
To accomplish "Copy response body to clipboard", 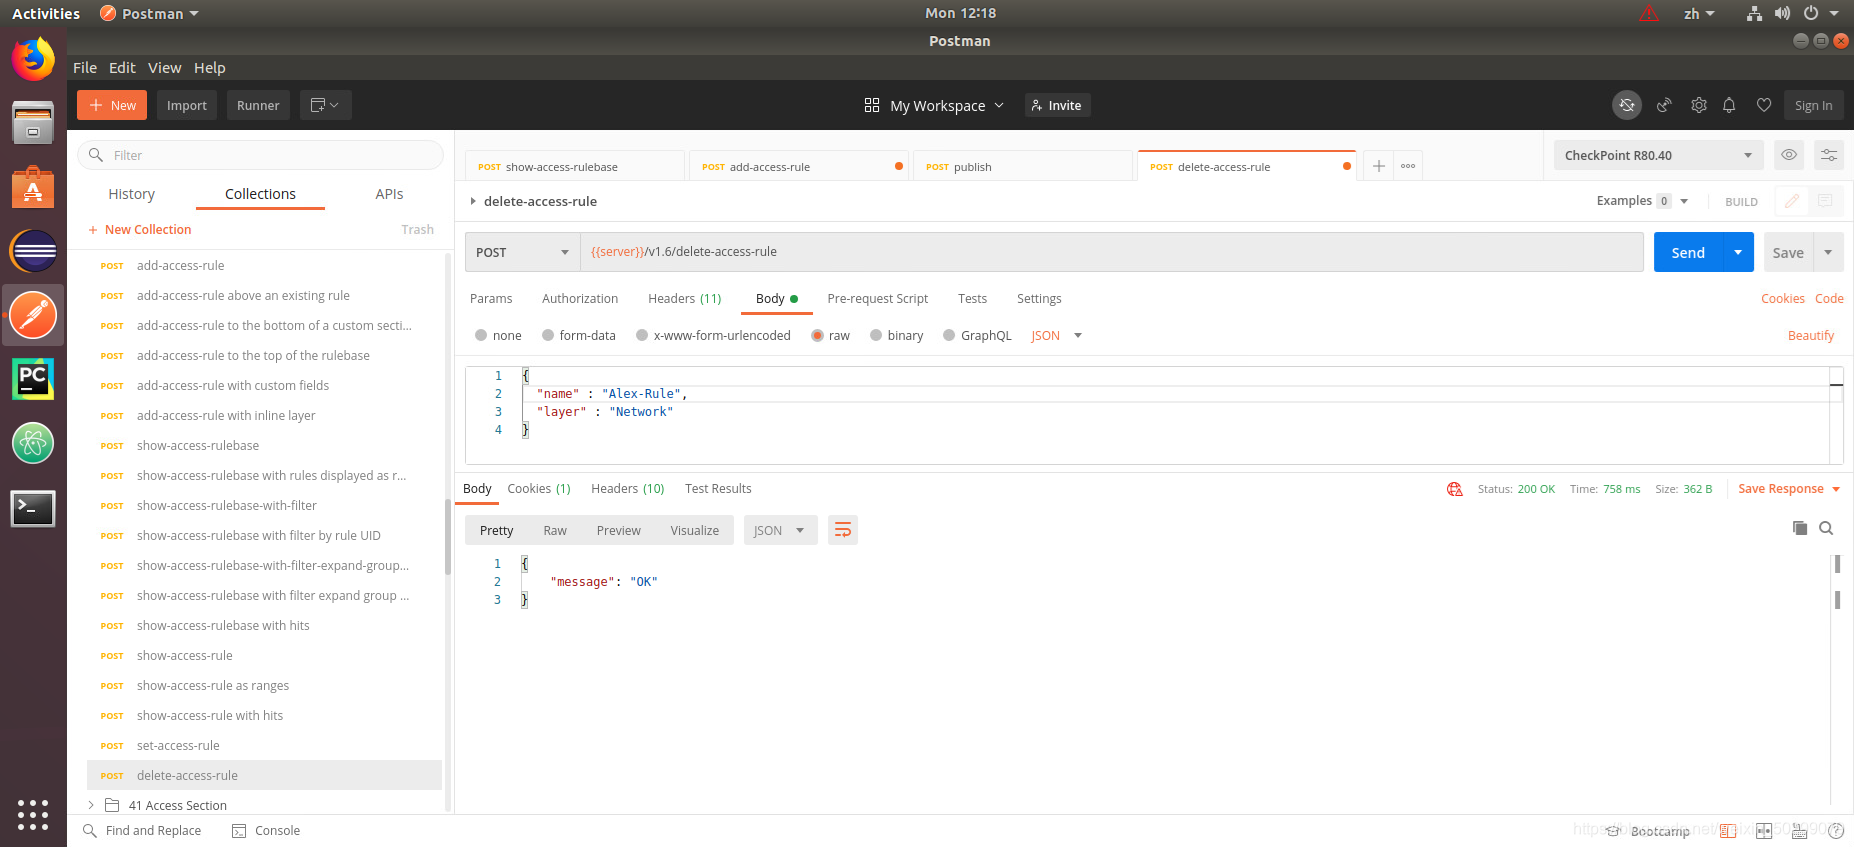I will pos(1800,528).
